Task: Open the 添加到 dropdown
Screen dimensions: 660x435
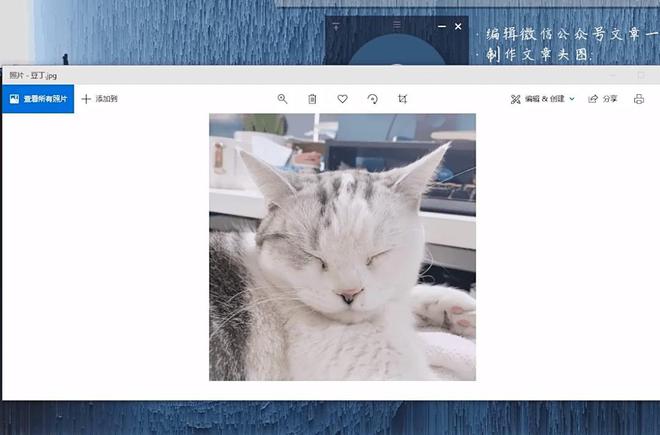Action: pos(99,99)
